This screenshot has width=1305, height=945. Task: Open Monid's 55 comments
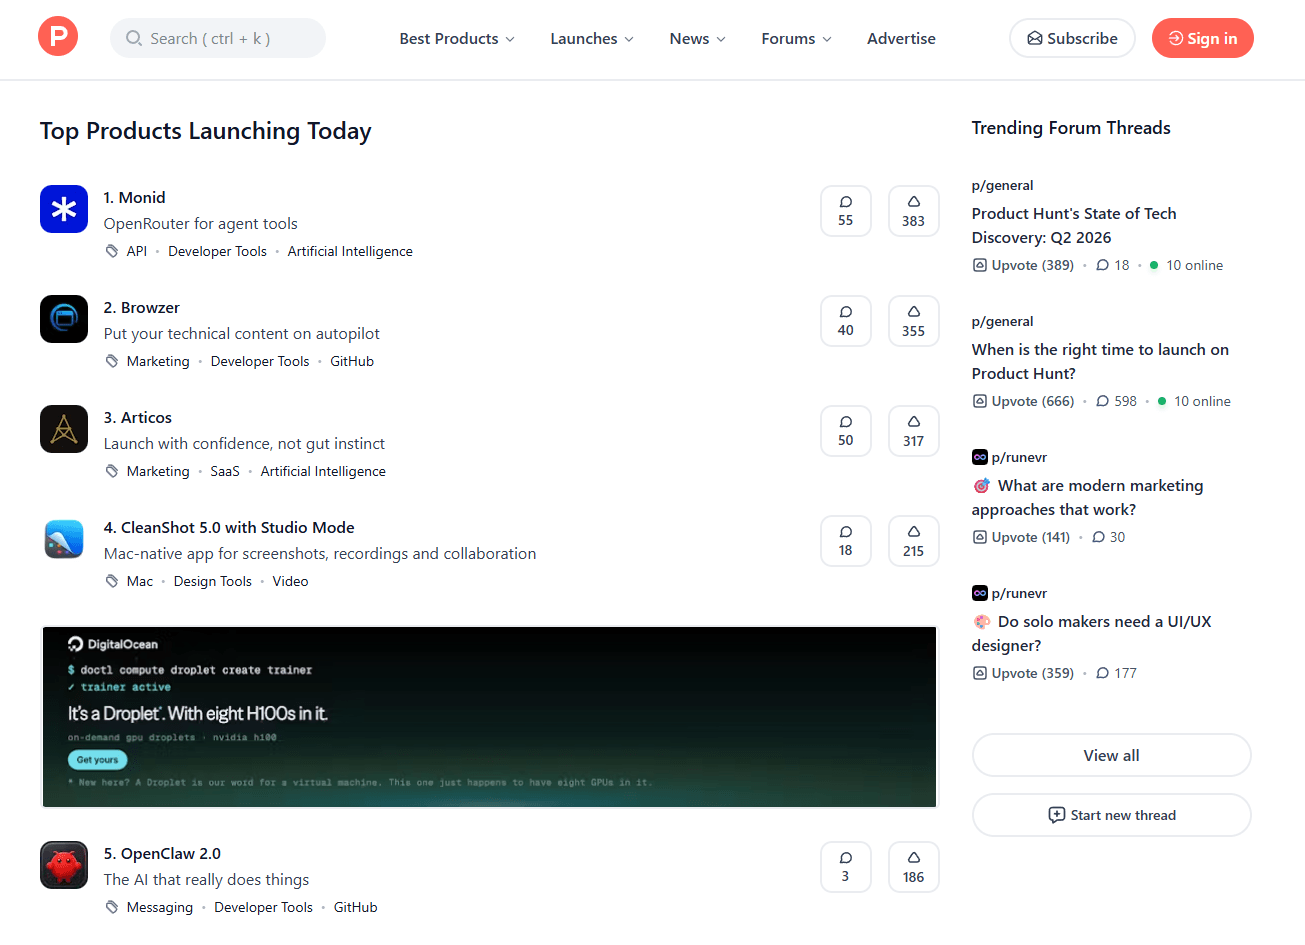pos(846,211)
